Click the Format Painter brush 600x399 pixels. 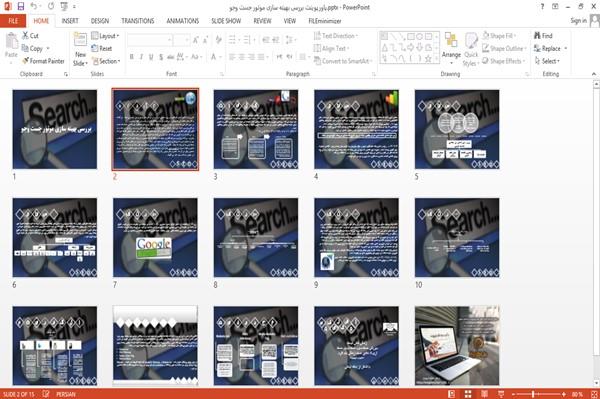43,61
